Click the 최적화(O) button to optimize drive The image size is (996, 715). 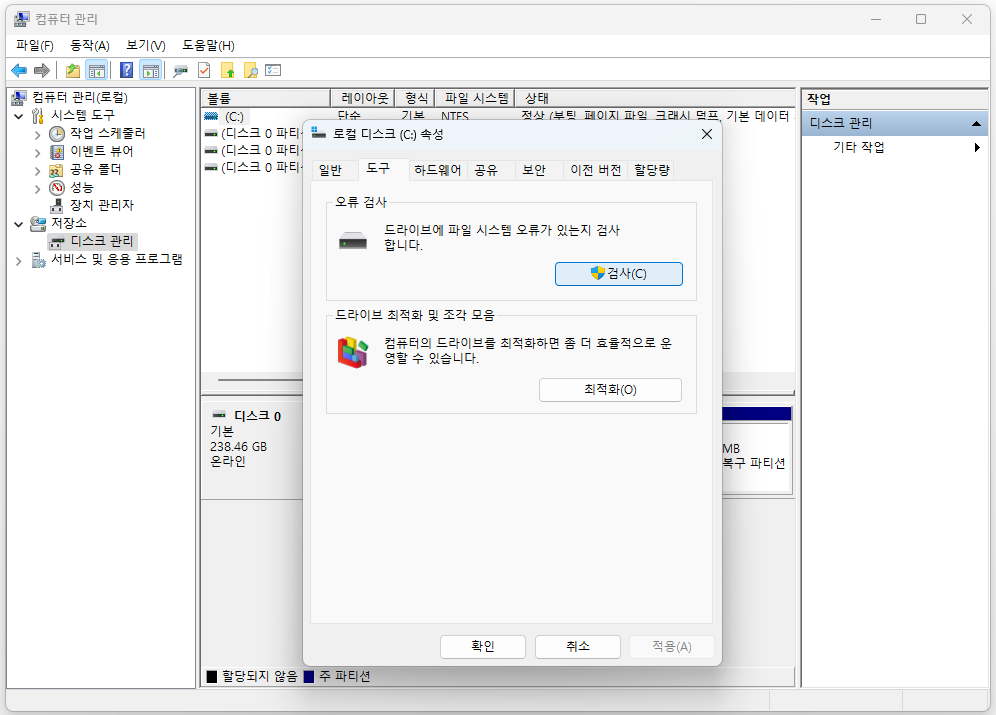610,390
